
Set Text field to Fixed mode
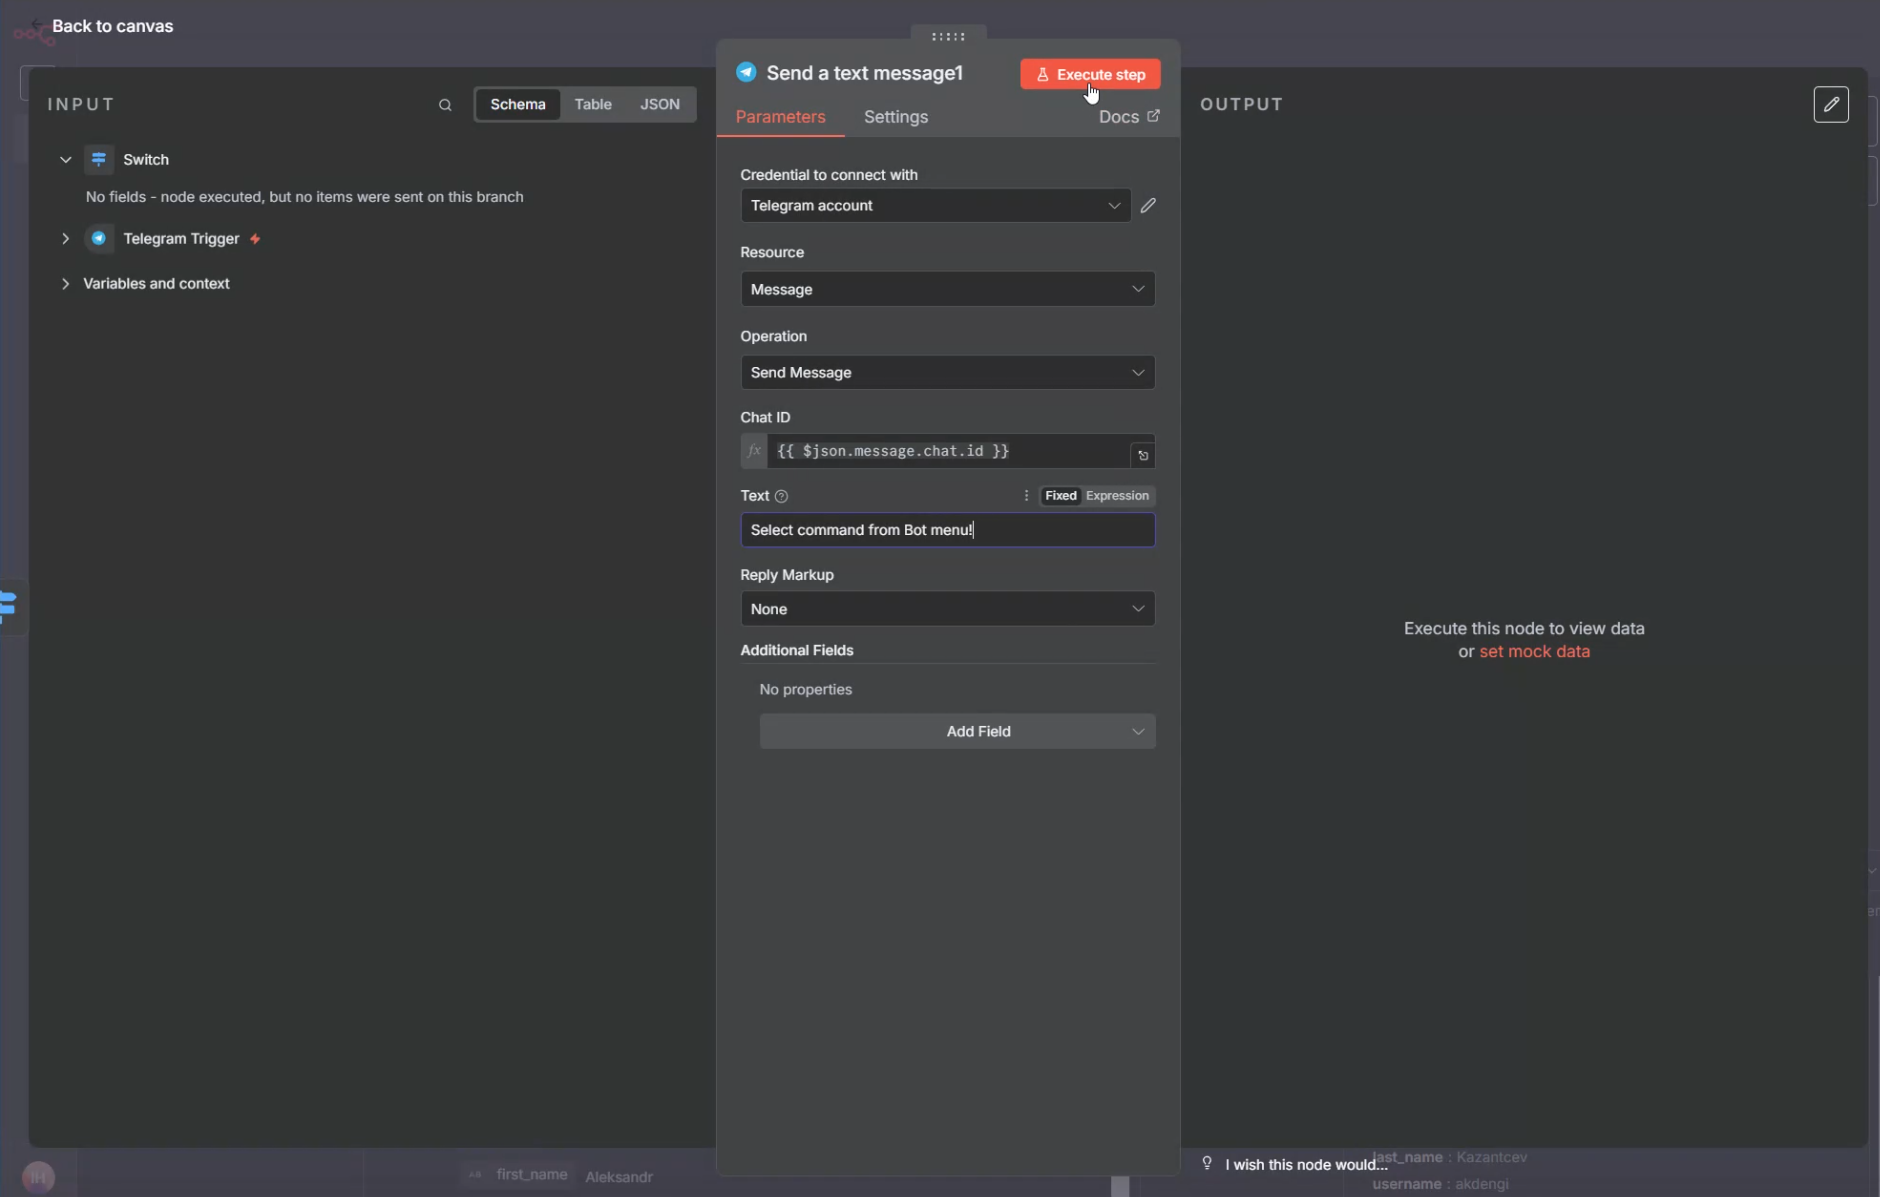pos(1060,496)
